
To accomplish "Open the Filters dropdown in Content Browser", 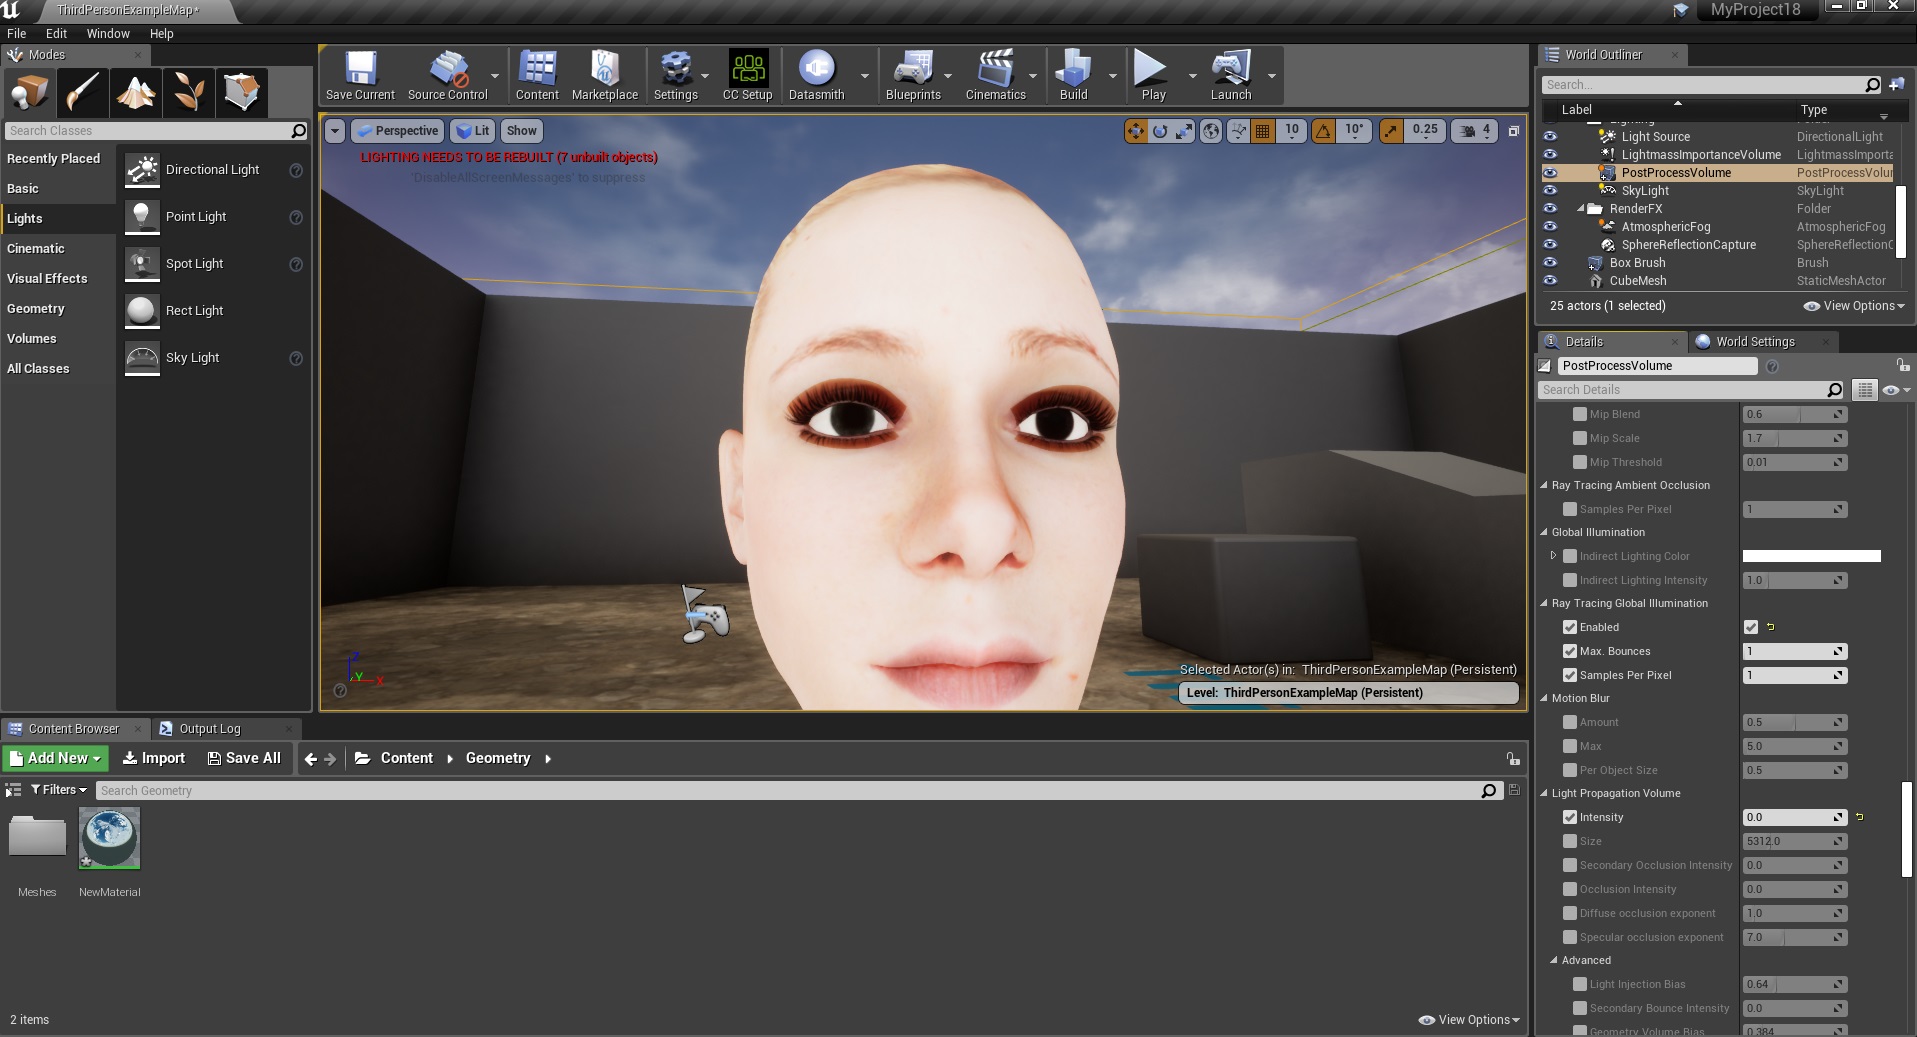I will point(59,790).
